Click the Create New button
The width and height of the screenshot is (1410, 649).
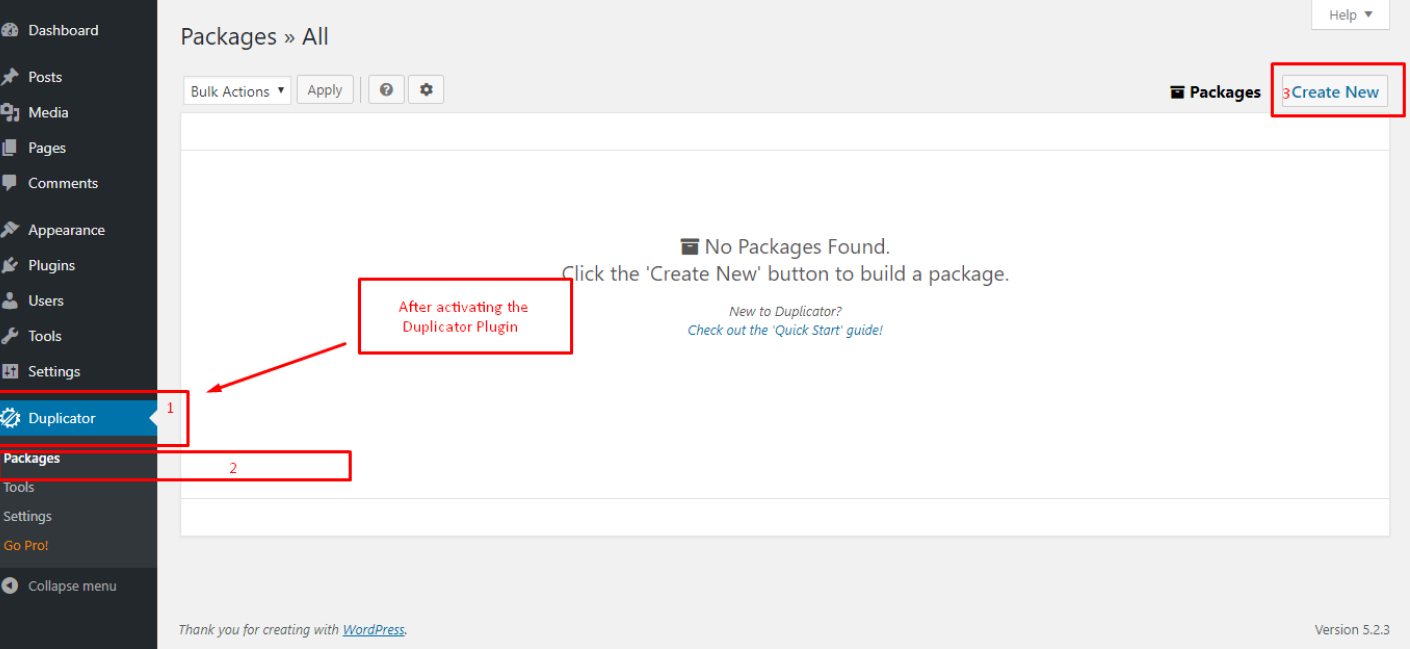click(1334, 91)
